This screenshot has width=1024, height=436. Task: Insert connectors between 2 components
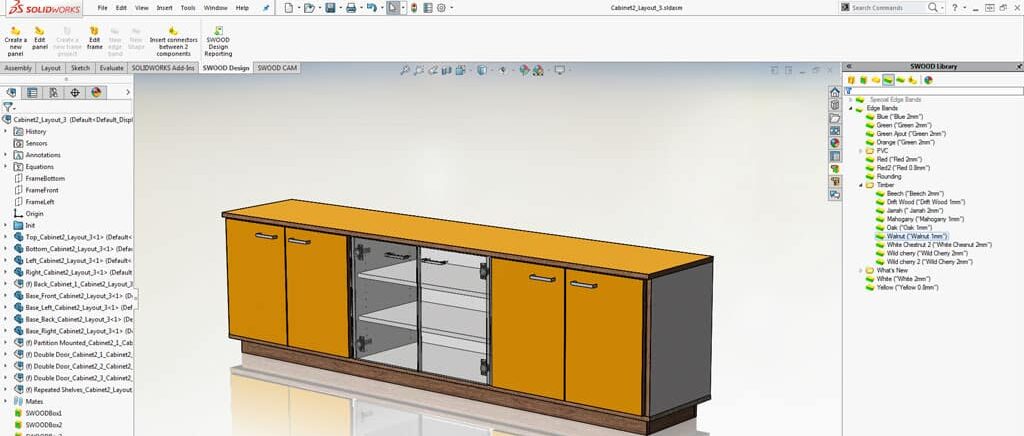[173, 42]
